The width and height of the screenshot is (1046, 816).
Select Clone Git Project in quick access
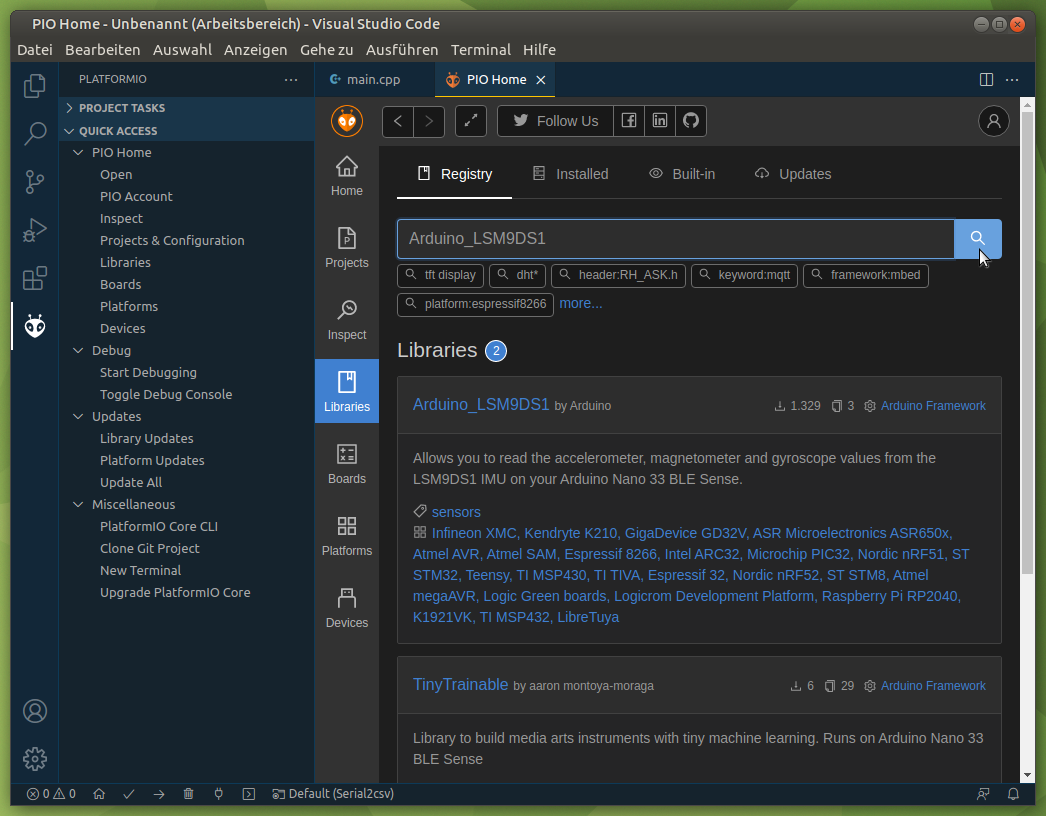[x=150, y=549]
